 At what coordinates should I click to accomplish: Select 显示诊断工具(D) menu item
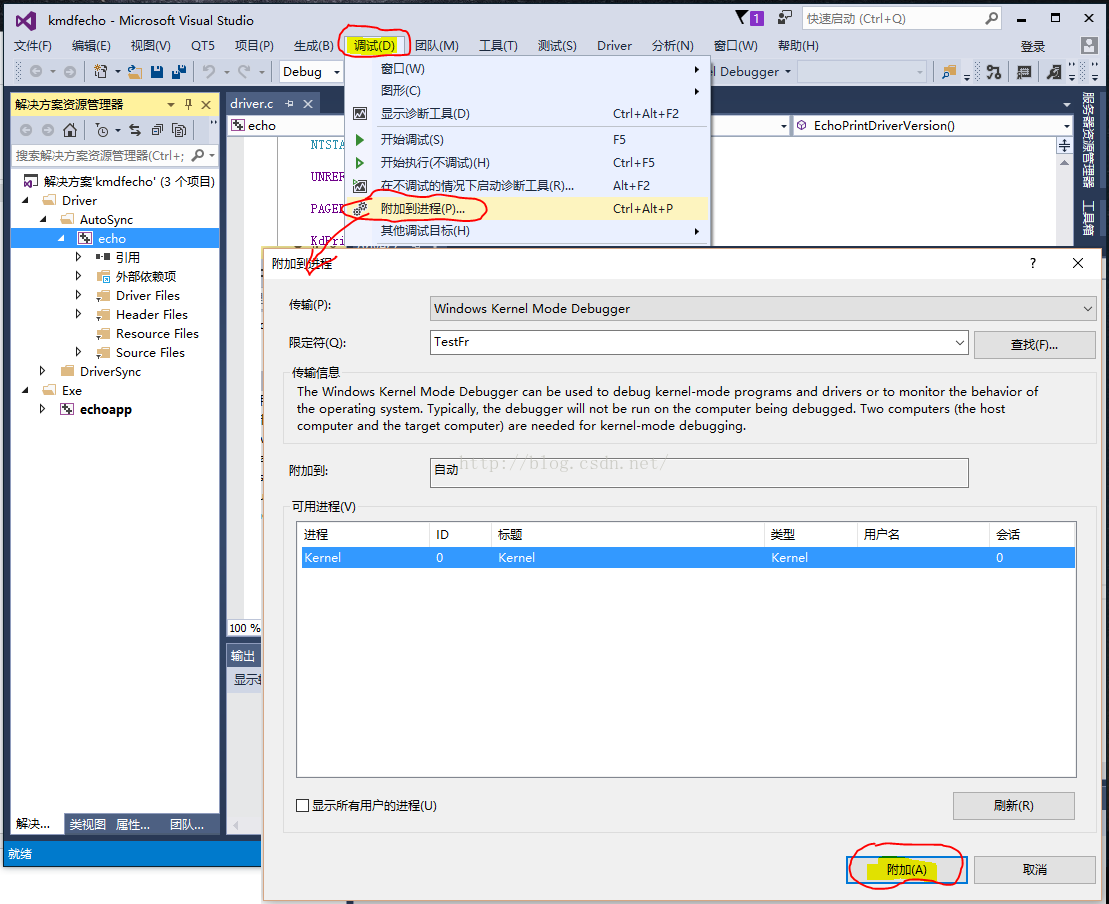[528, 113]
